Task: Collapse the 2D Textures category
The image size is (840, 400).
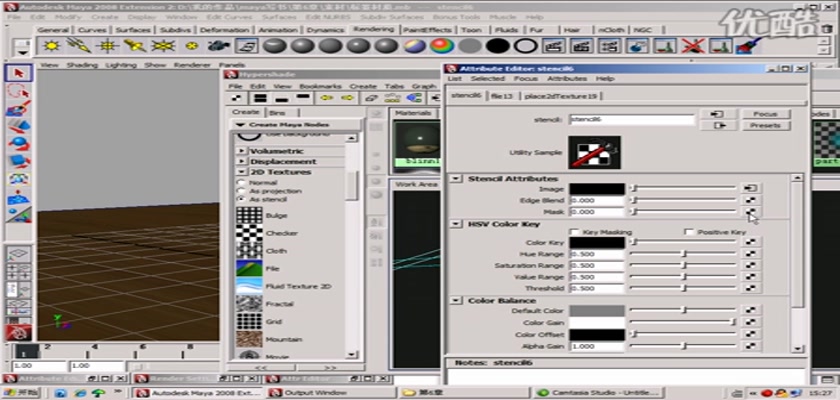Action: pyautogui.click(x=242, y=172)
